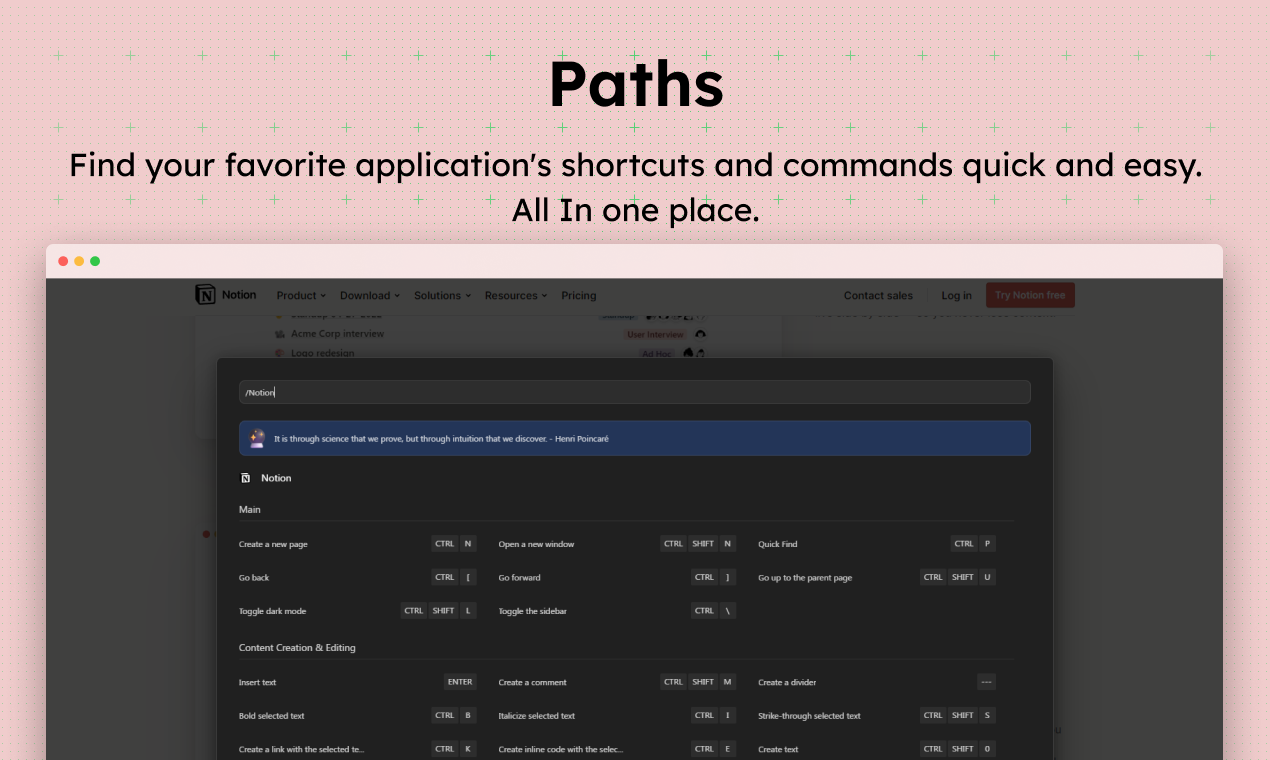This screenshot has width=1270, height=760.
Task: Select the Toggle the sidebar shortcut
Action: coord(617,610)
